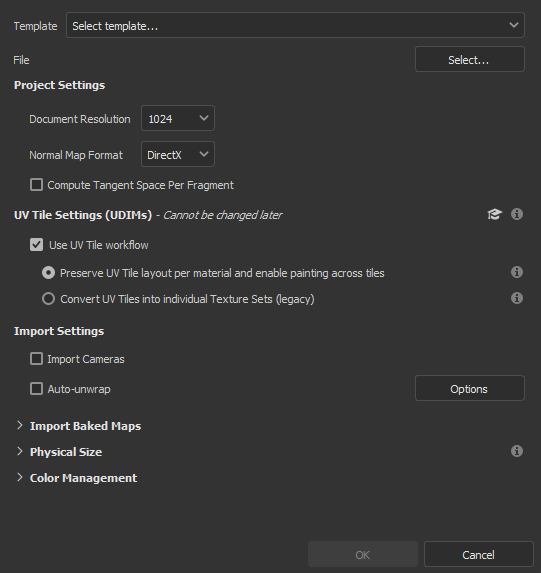The height and width of the screenshot is (573, 541).
Task: Click info icon beside UV Tile Settings header
Action: [x=517, y=214]
